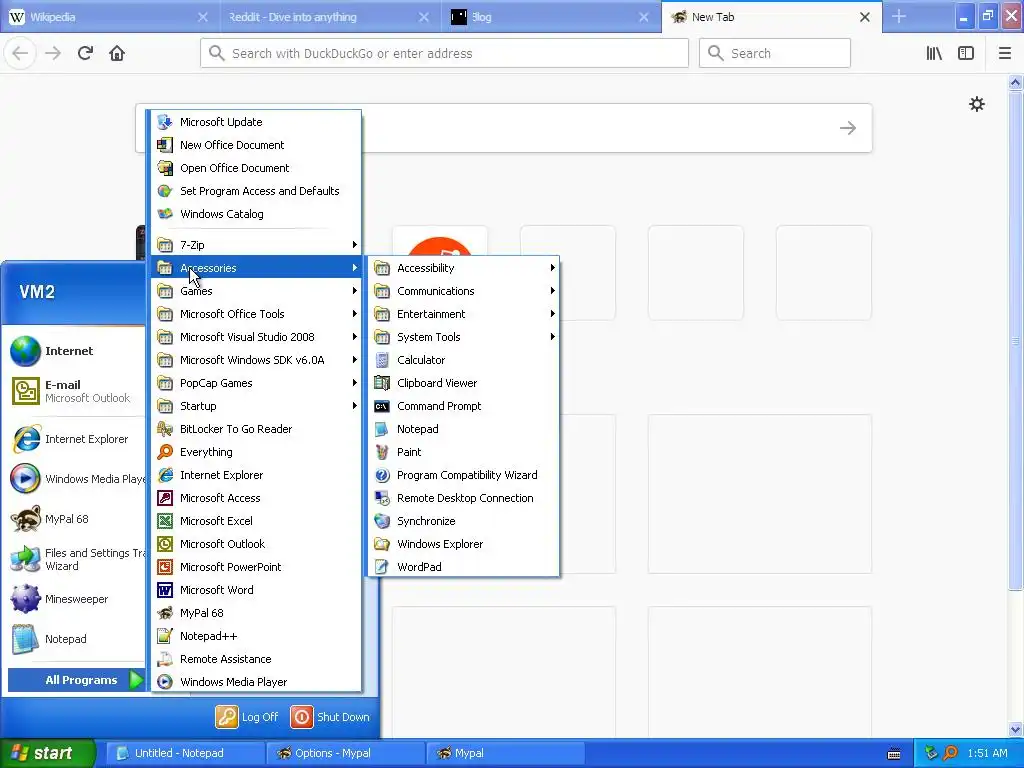Click the new tab page search go arrow
Viewport: 1024px width, 768px height.
pyautogui.click(x=848, y=128)
